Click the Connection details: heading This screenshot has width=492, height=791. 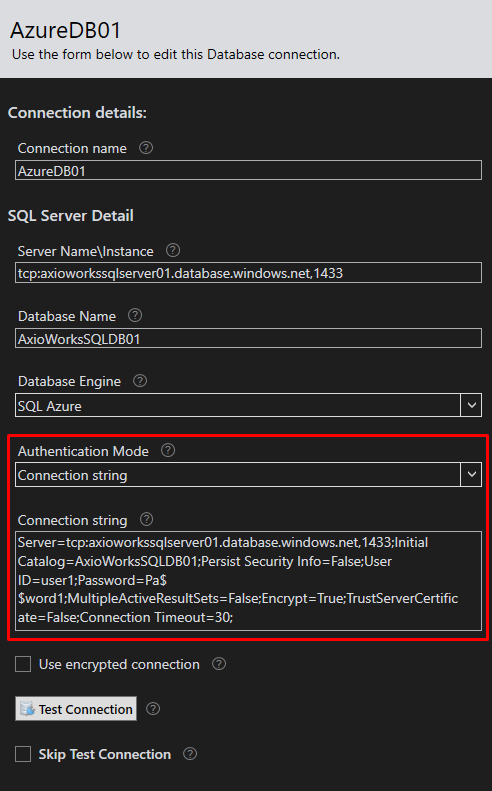point(77,112)
